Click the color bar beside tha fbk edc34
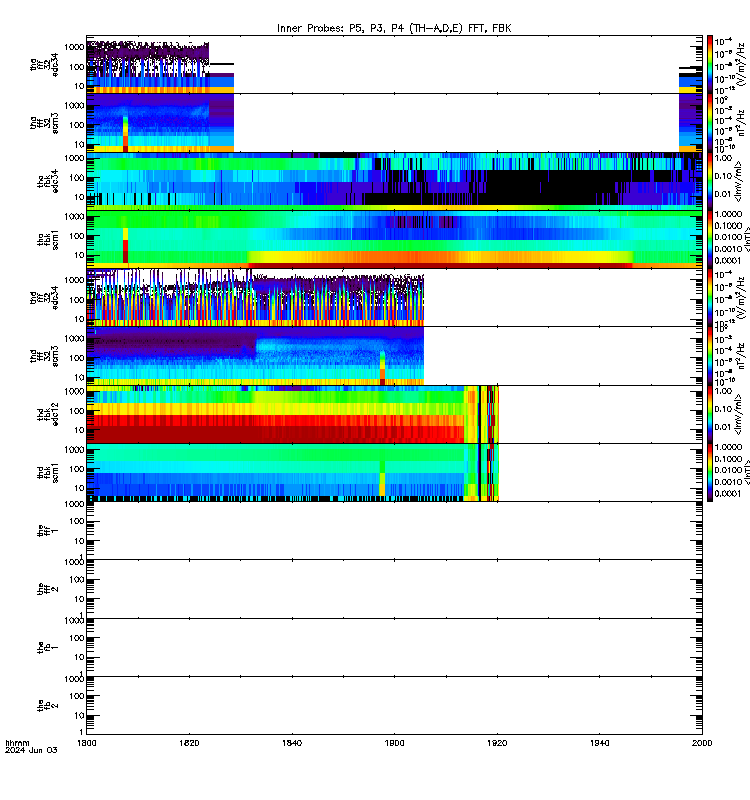Image resolution: width=750 pixels, height=800 pixels. pos(710,181)
